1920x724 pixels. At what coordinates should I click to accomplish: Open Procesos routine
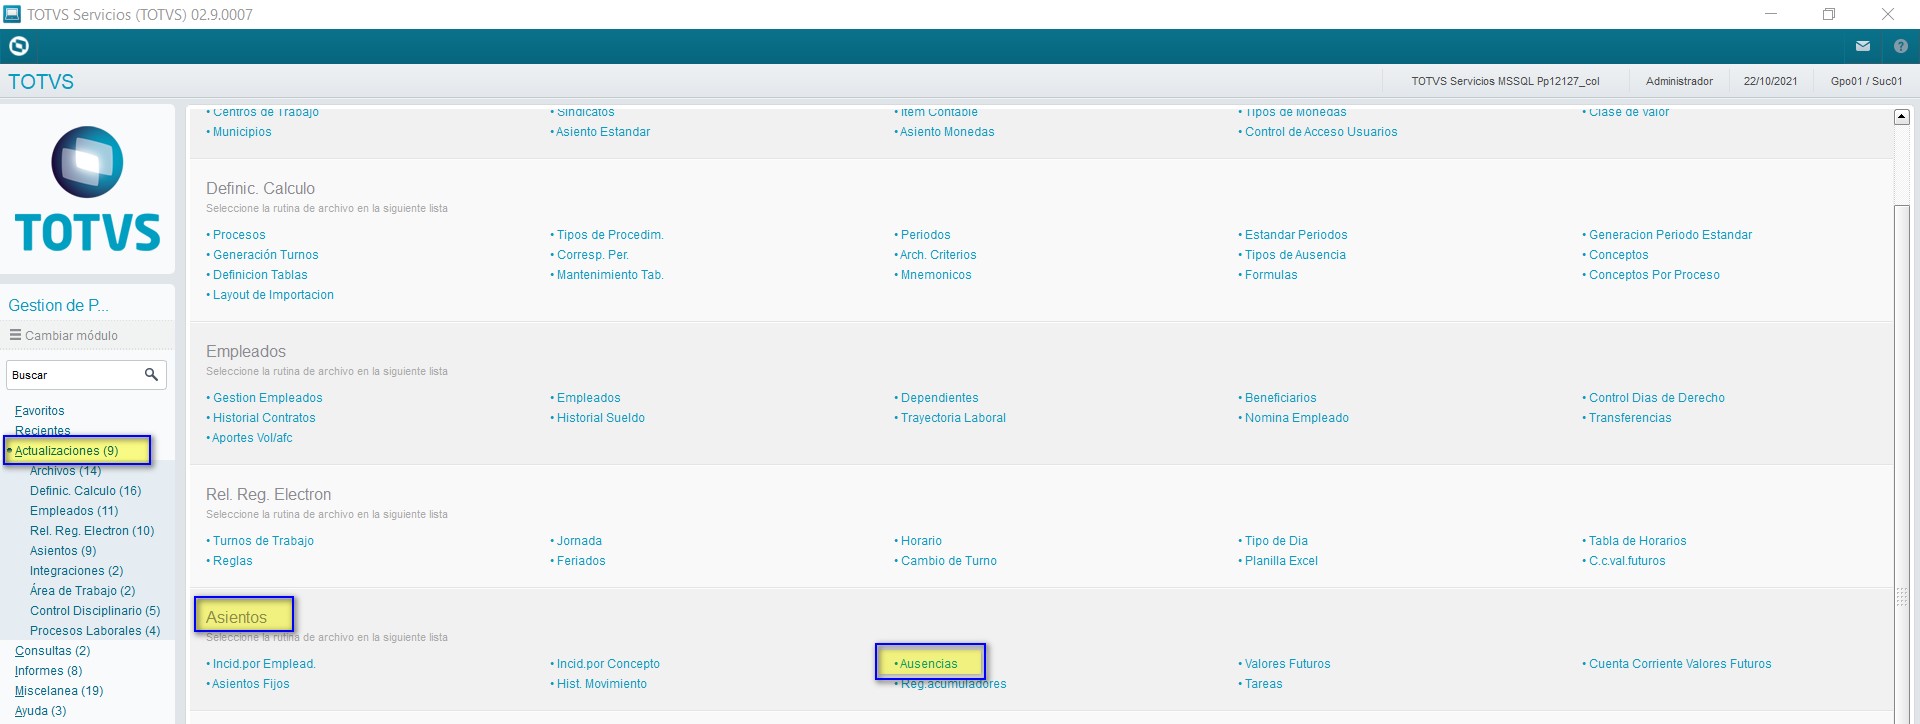239,235
